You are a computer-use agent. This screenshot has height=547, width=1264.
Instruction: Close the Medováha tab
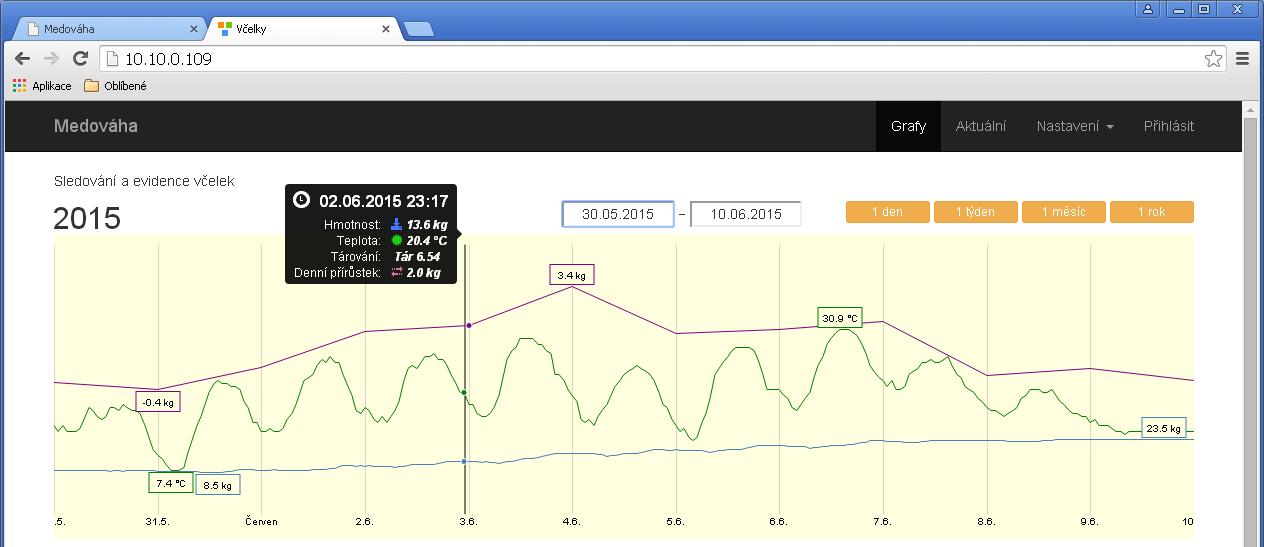click(194, 29)
